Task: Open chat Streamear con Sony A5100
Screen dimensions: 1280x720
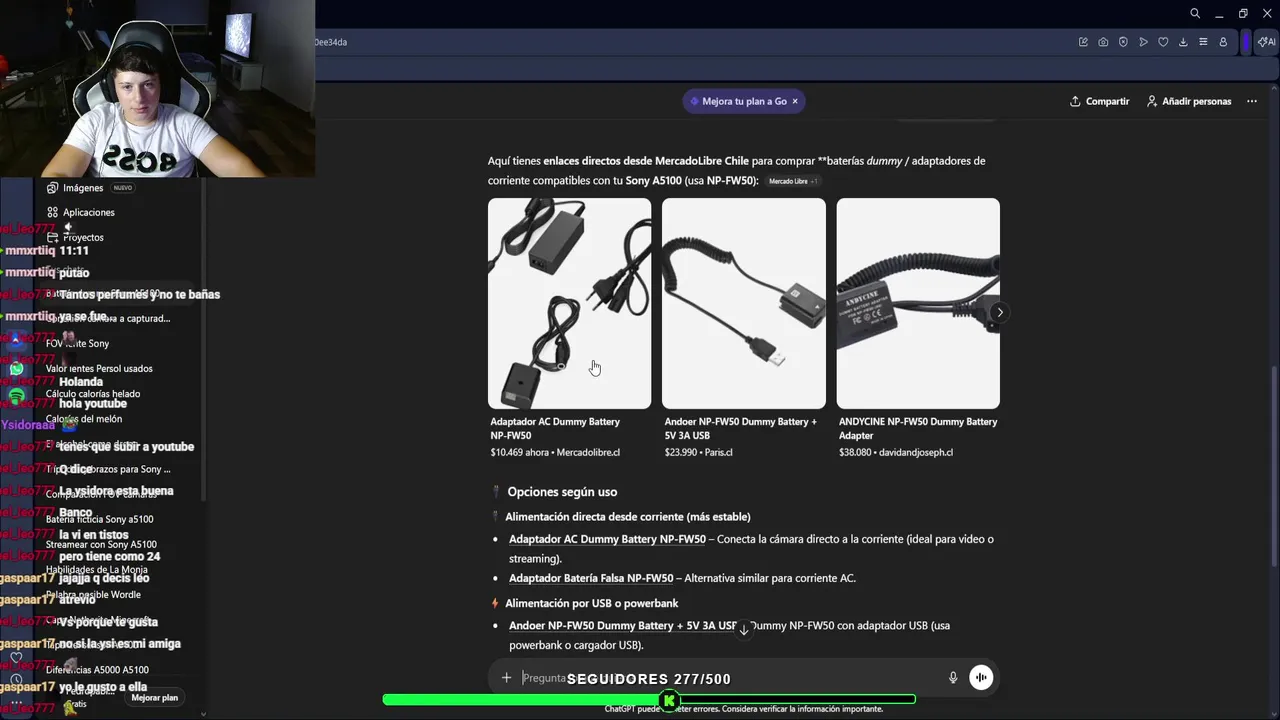Action: tap(101, 545)
